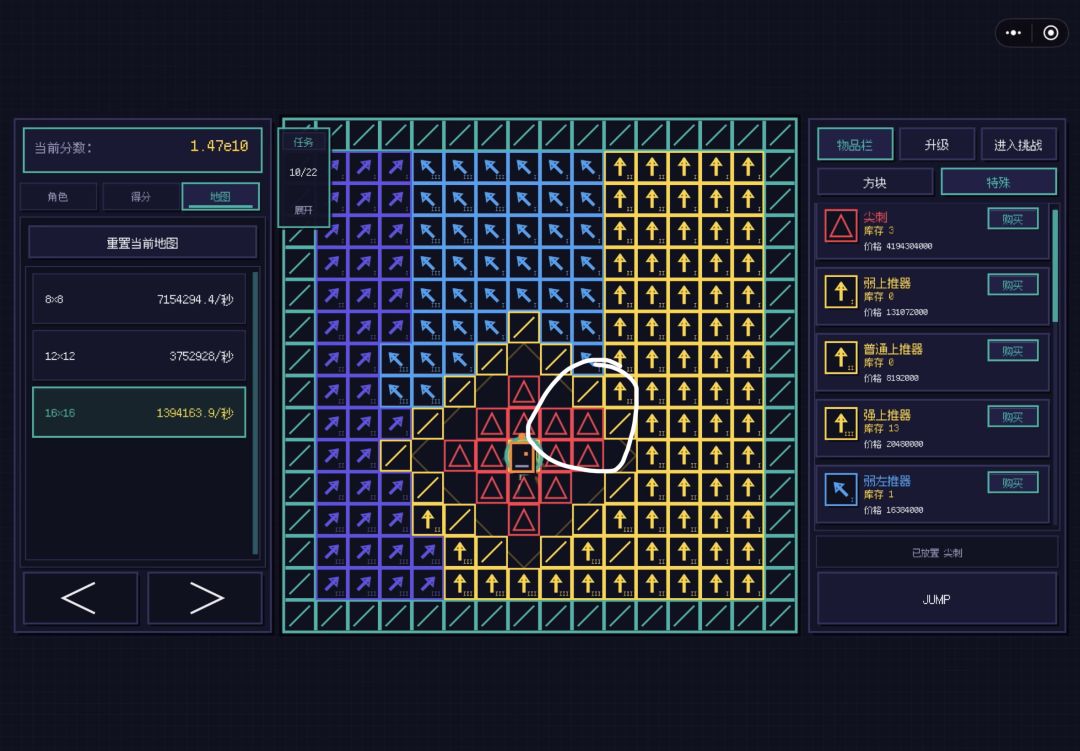Click the red 尖刺 spike item icon
1080x751 pixels.
[x=840, y=226]
